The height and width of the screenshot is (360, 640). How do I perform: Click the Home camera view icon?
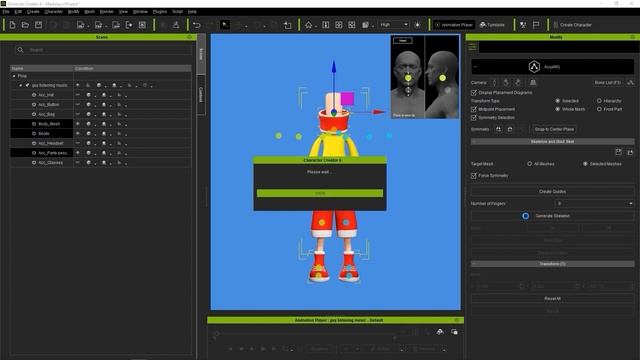tap(309, 25)
